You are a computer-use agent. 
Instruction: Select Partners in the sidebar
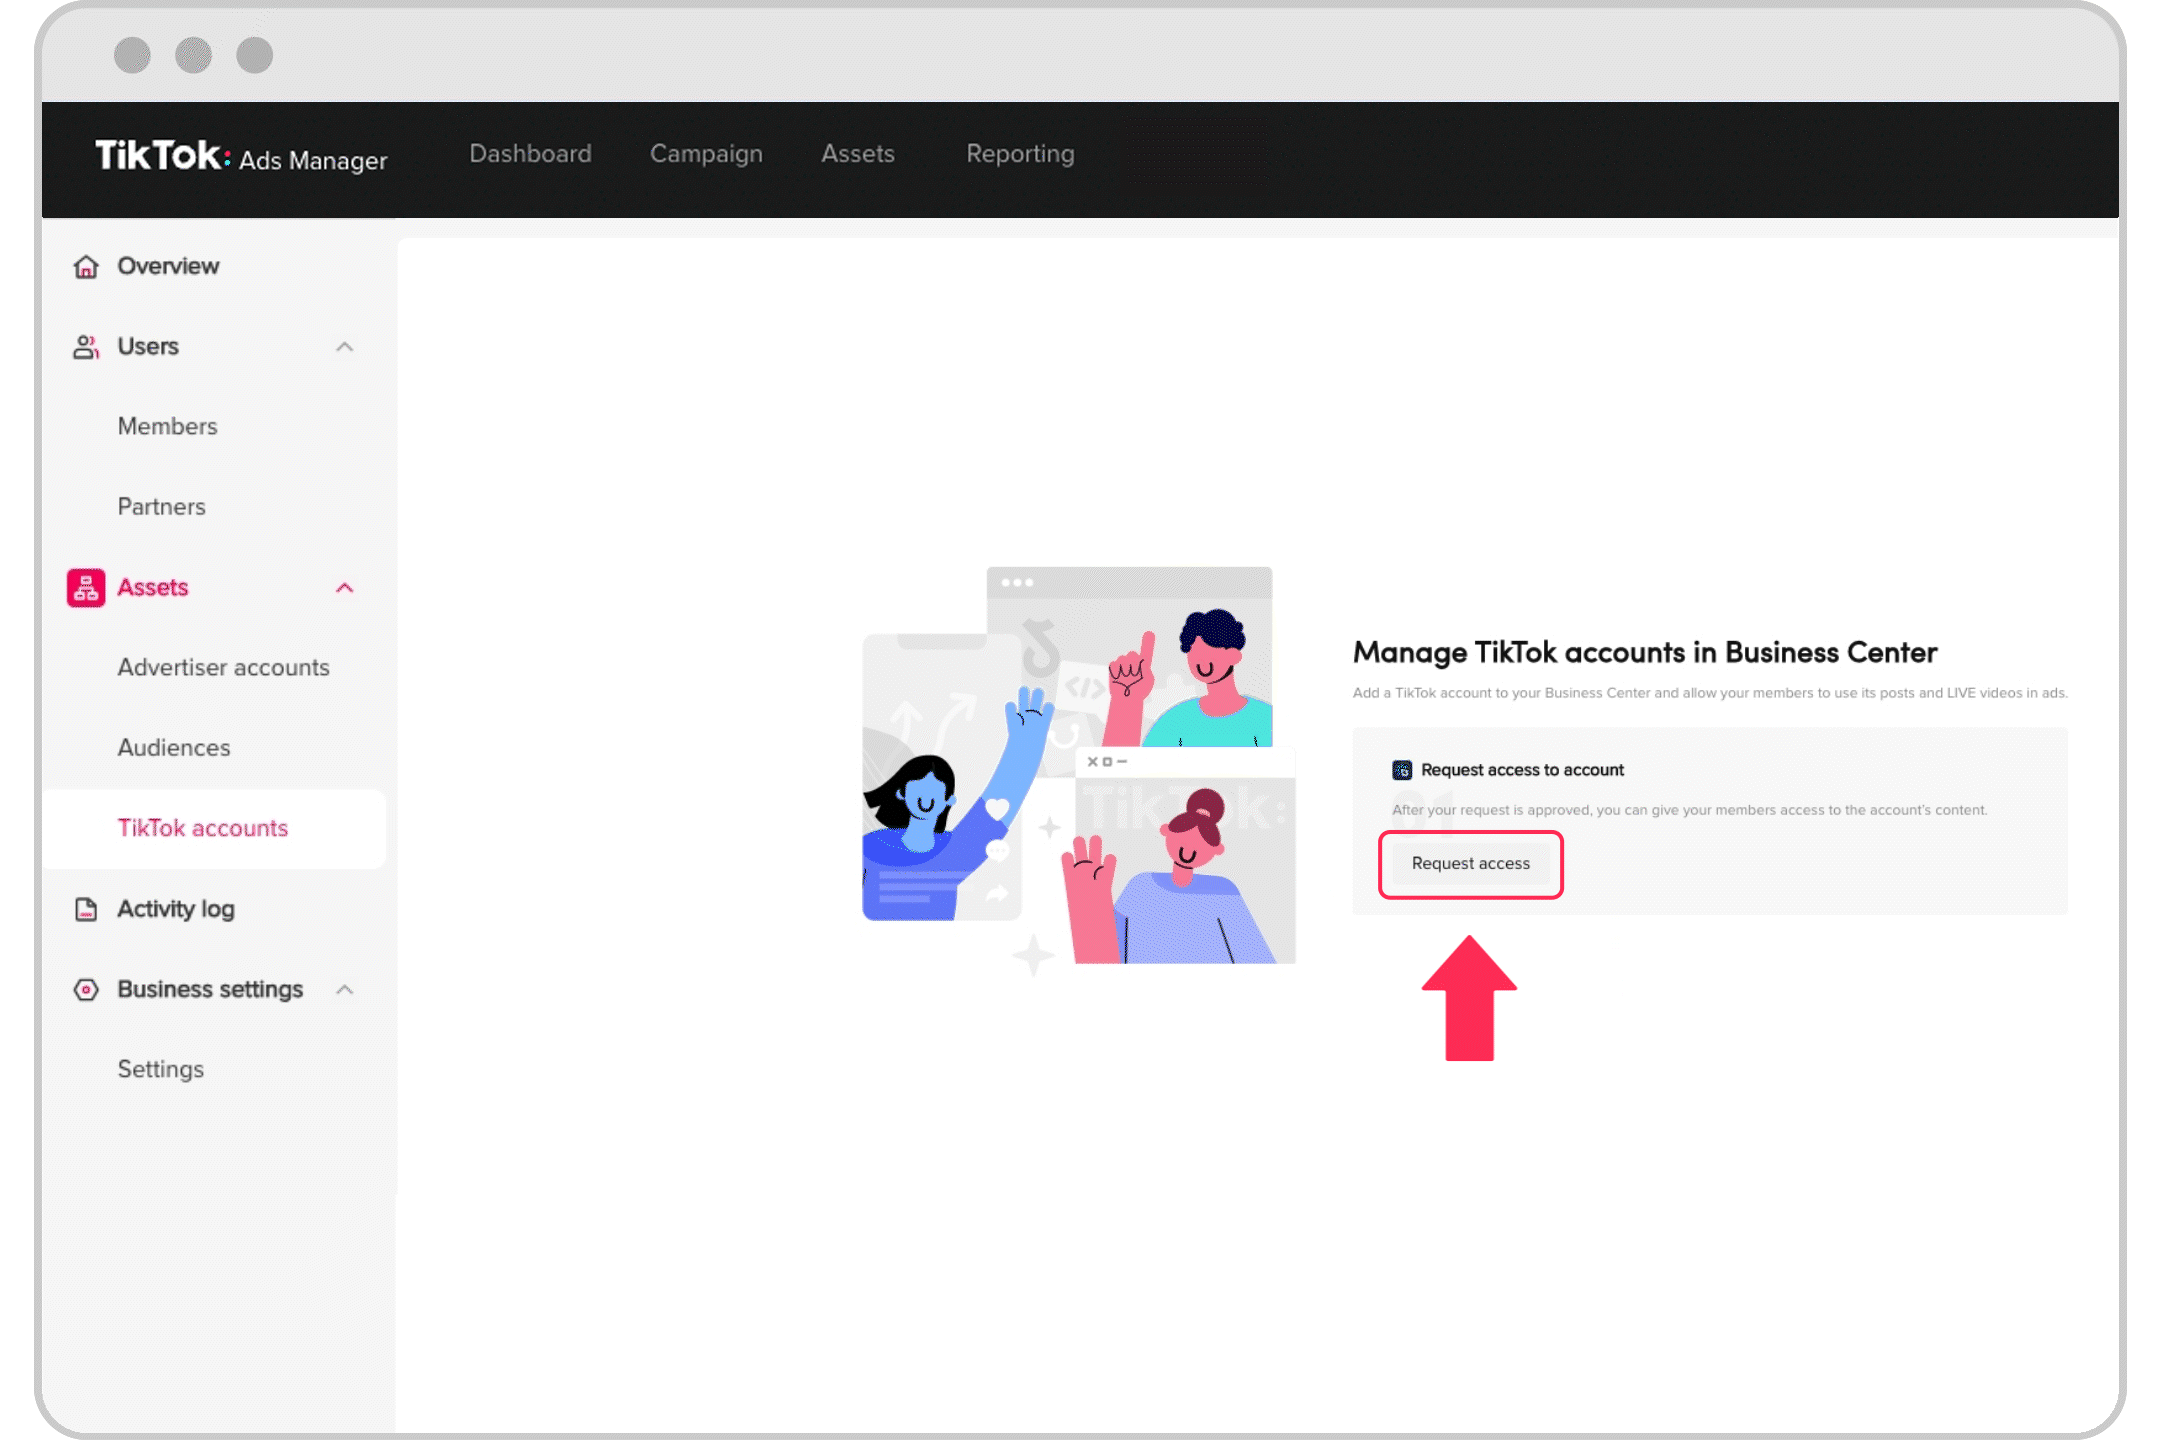[161, 507]
